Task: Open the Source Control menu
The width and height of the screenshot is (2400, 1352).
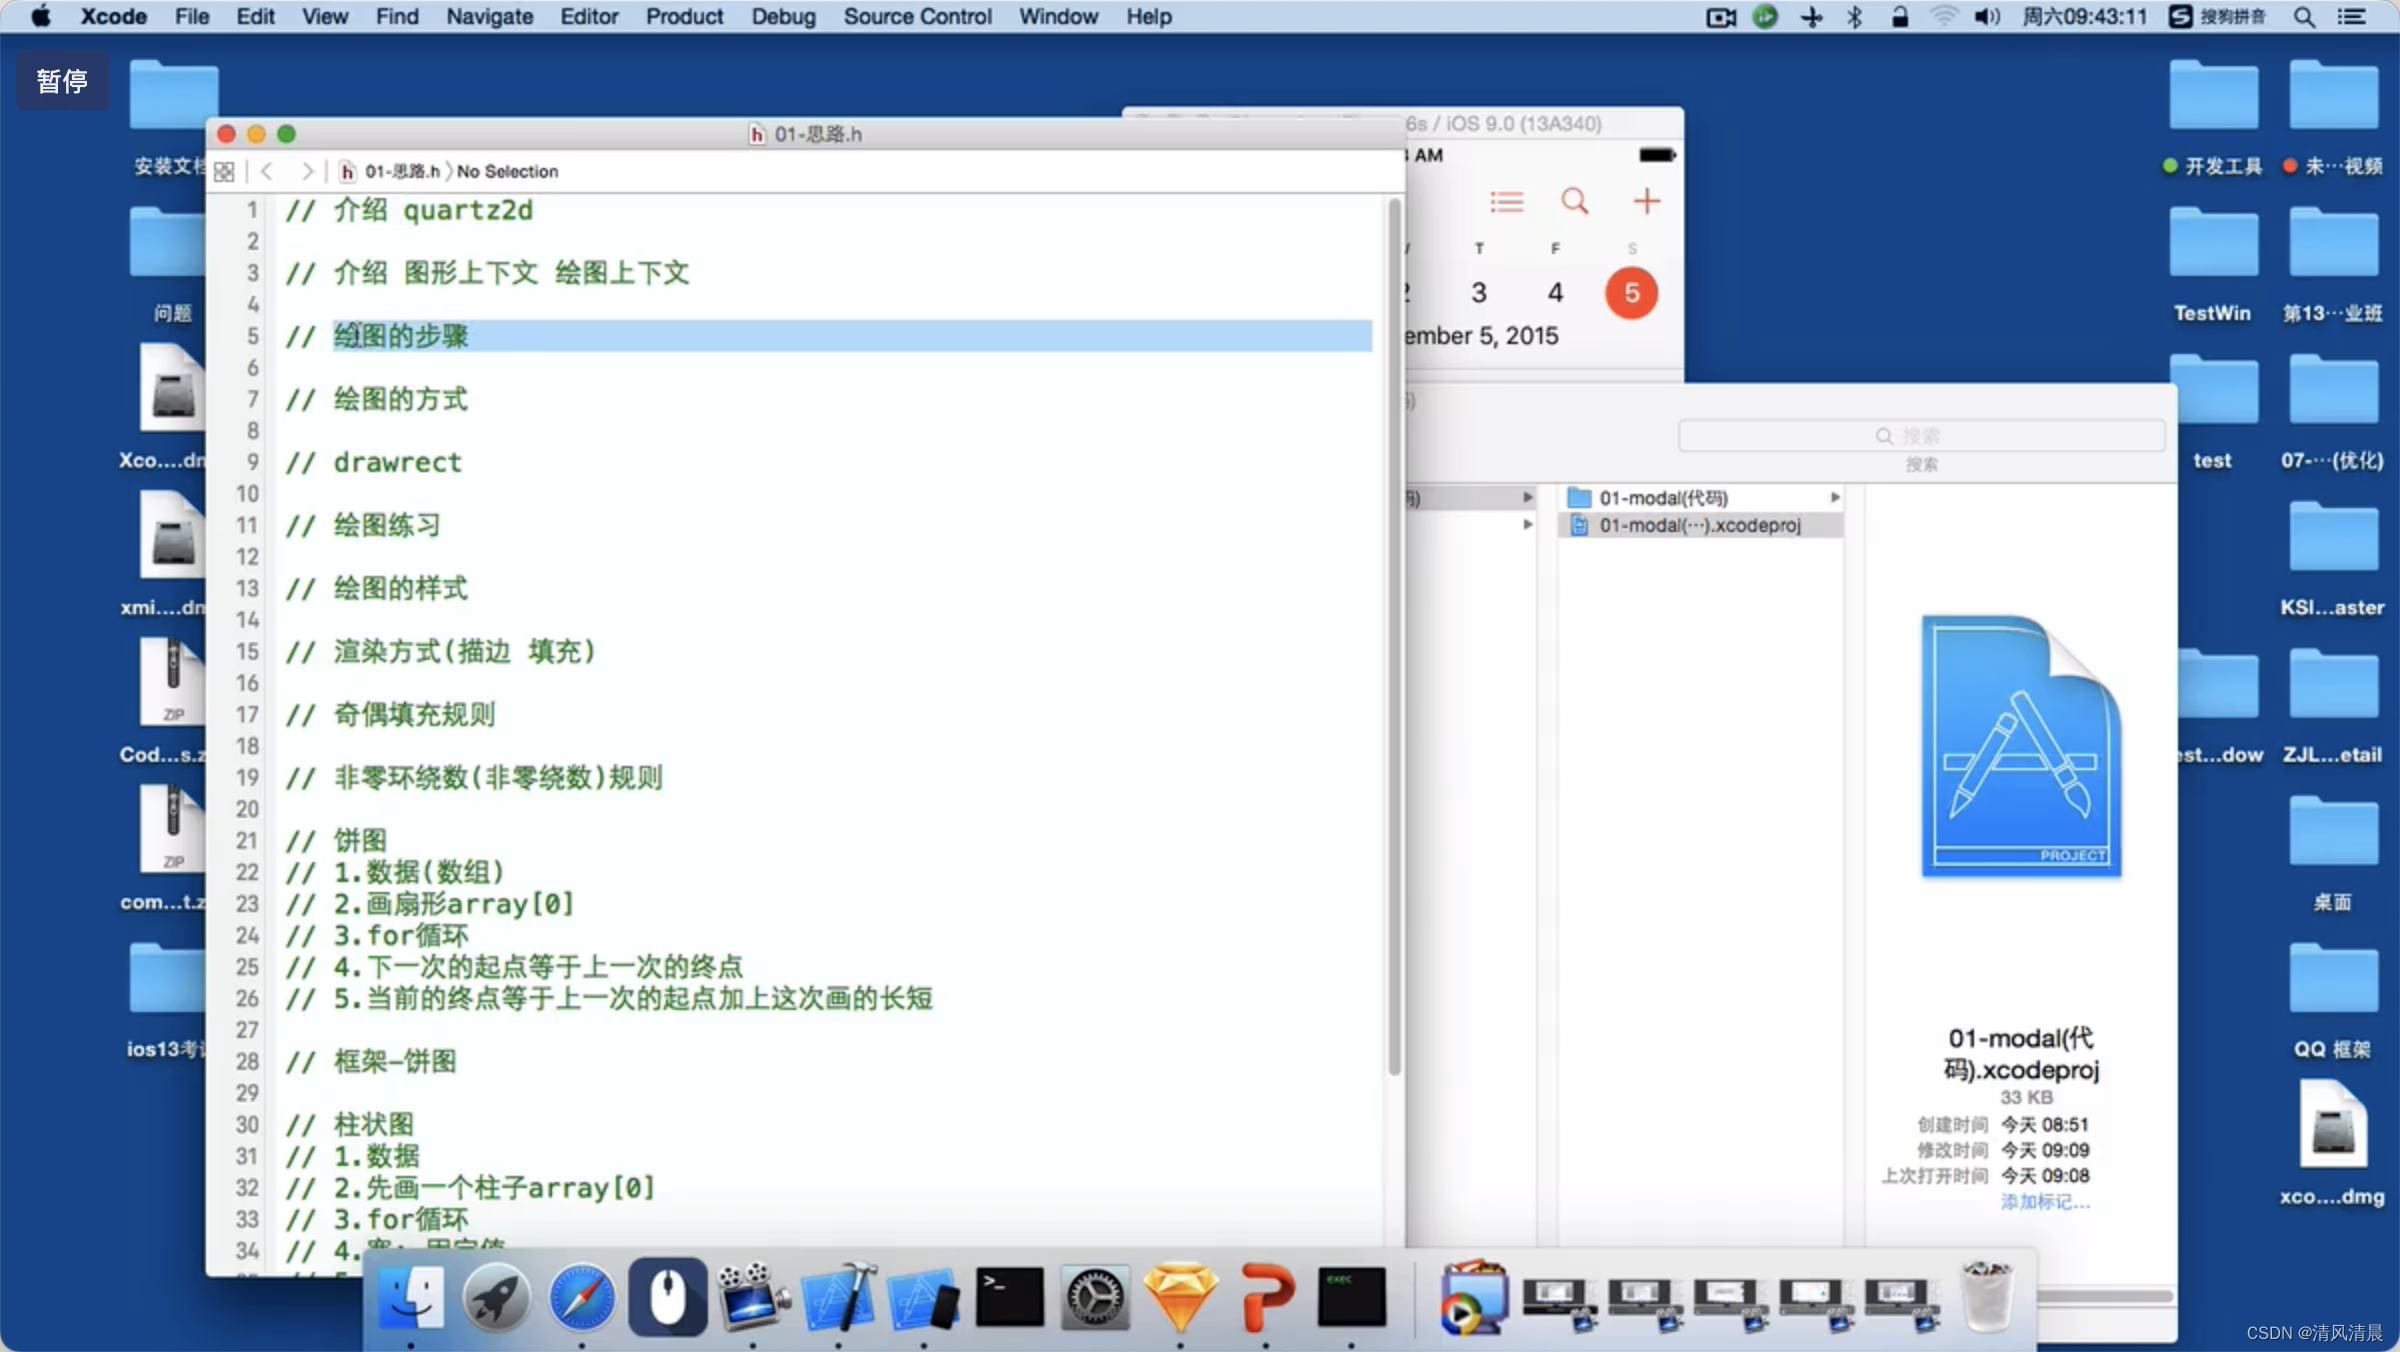Action: click(917, 17)
